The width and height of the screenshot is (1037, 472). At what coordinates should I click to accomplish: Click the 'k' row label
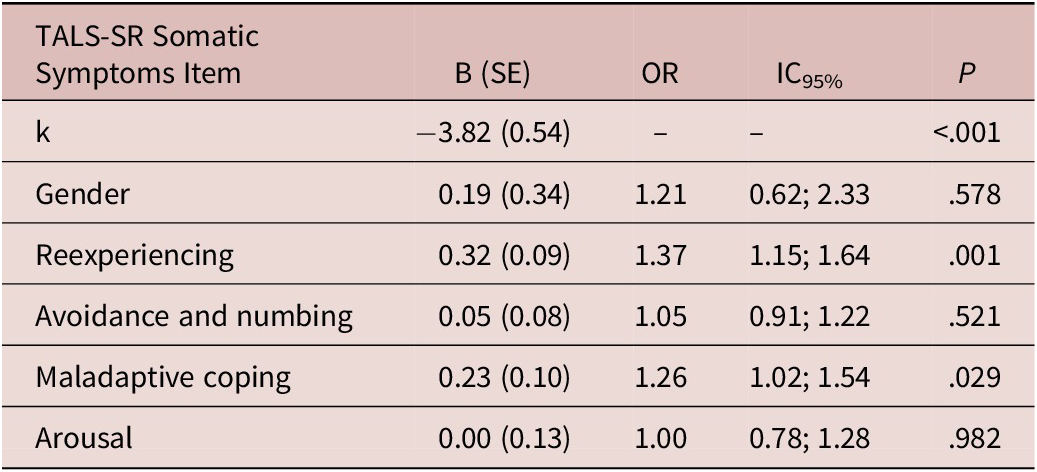coord(44,133)
